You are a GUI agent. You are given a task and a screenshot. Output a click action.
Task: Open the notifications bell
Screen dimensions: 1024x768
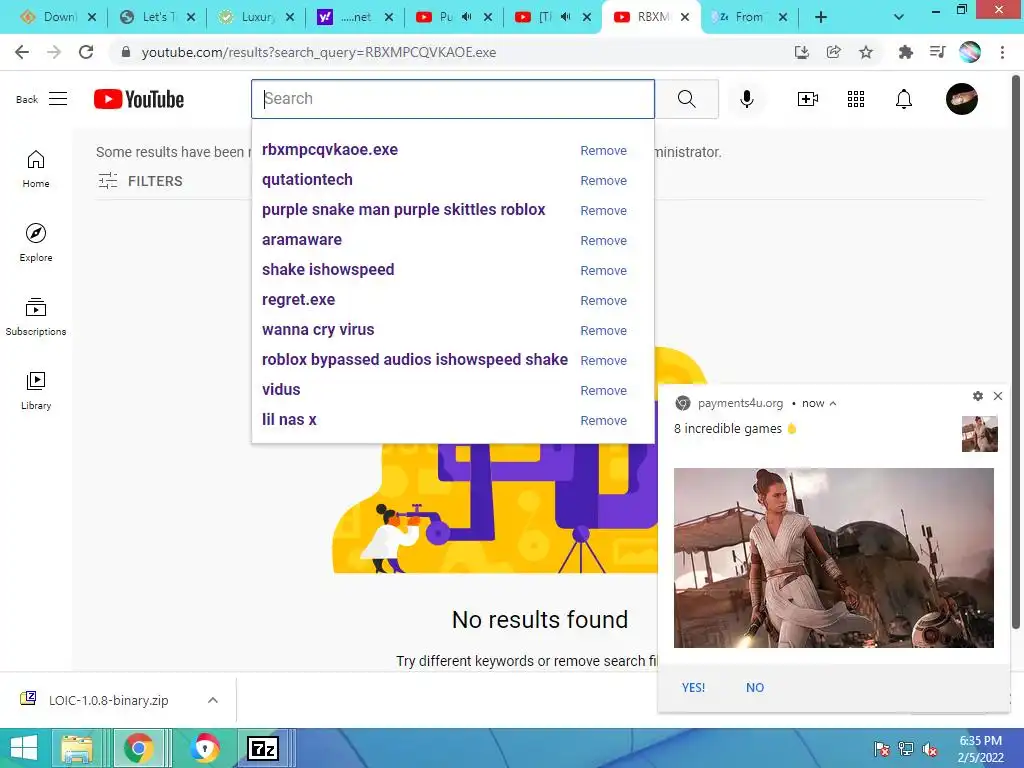tap(904, 99)
